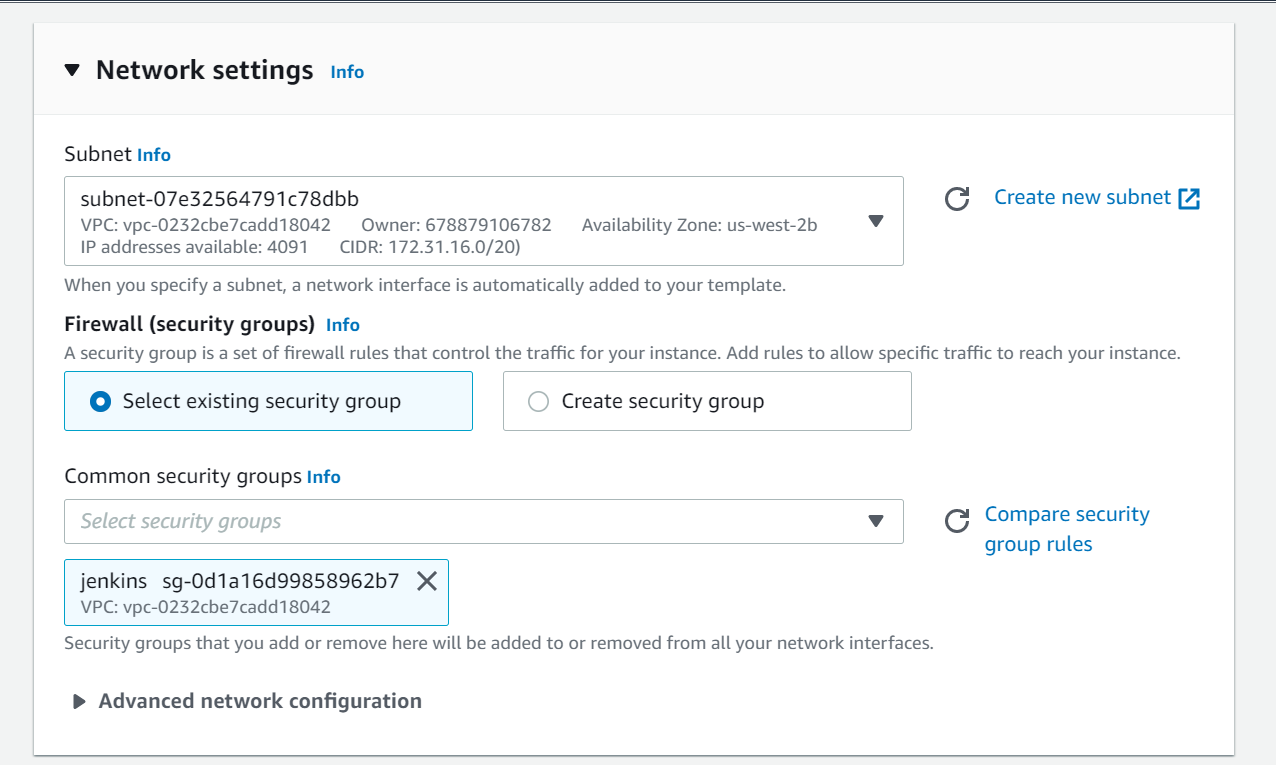Refresh the security groups list

click(x=957, y=520)
